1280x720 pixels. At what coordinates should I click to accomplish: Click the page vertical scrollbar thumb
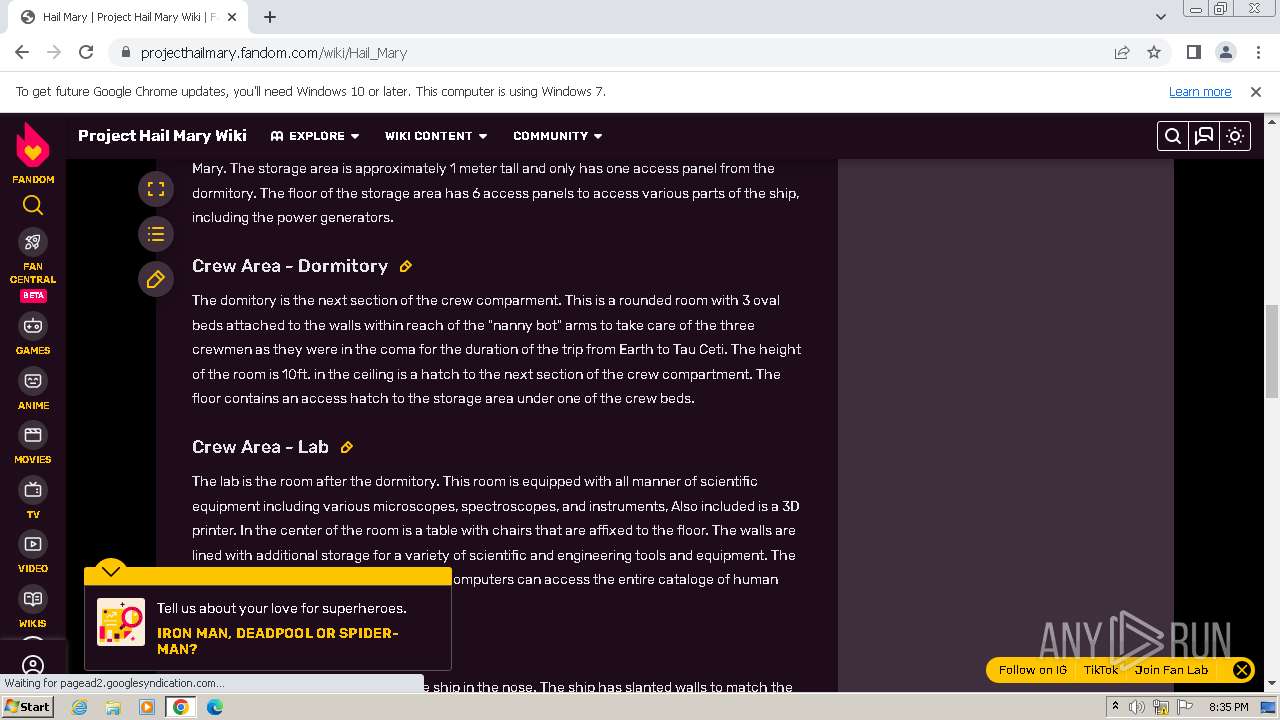pos(1272,350)
